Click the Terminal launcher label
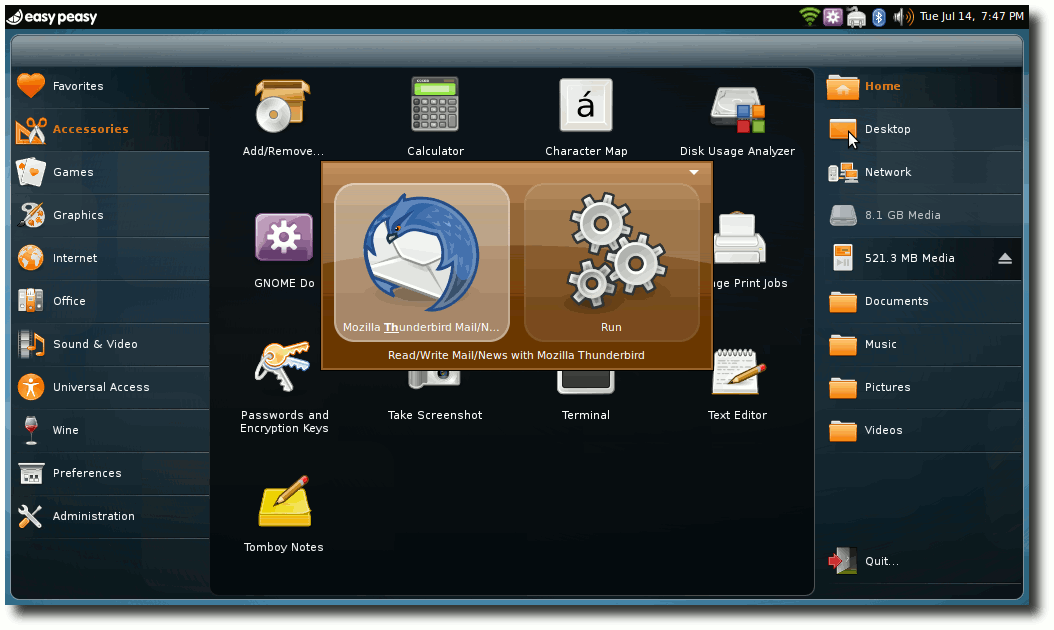This screenshot has width=1054, height=630. (x=586, y=415)
